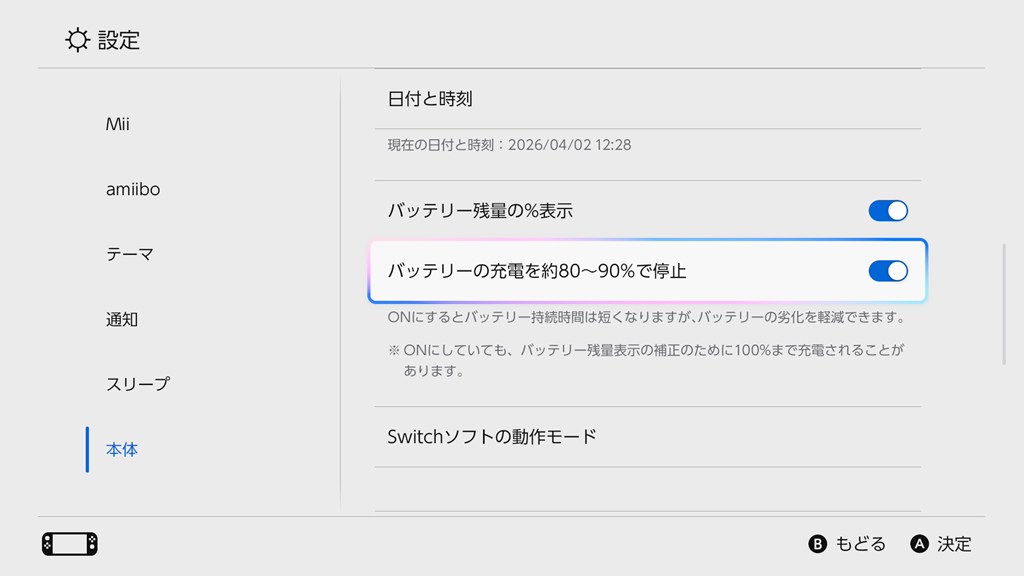Click the バッテリーの充電を約80～90%で停止 label
Viewport: 1024px width, 576px height.
pos(537,271)
